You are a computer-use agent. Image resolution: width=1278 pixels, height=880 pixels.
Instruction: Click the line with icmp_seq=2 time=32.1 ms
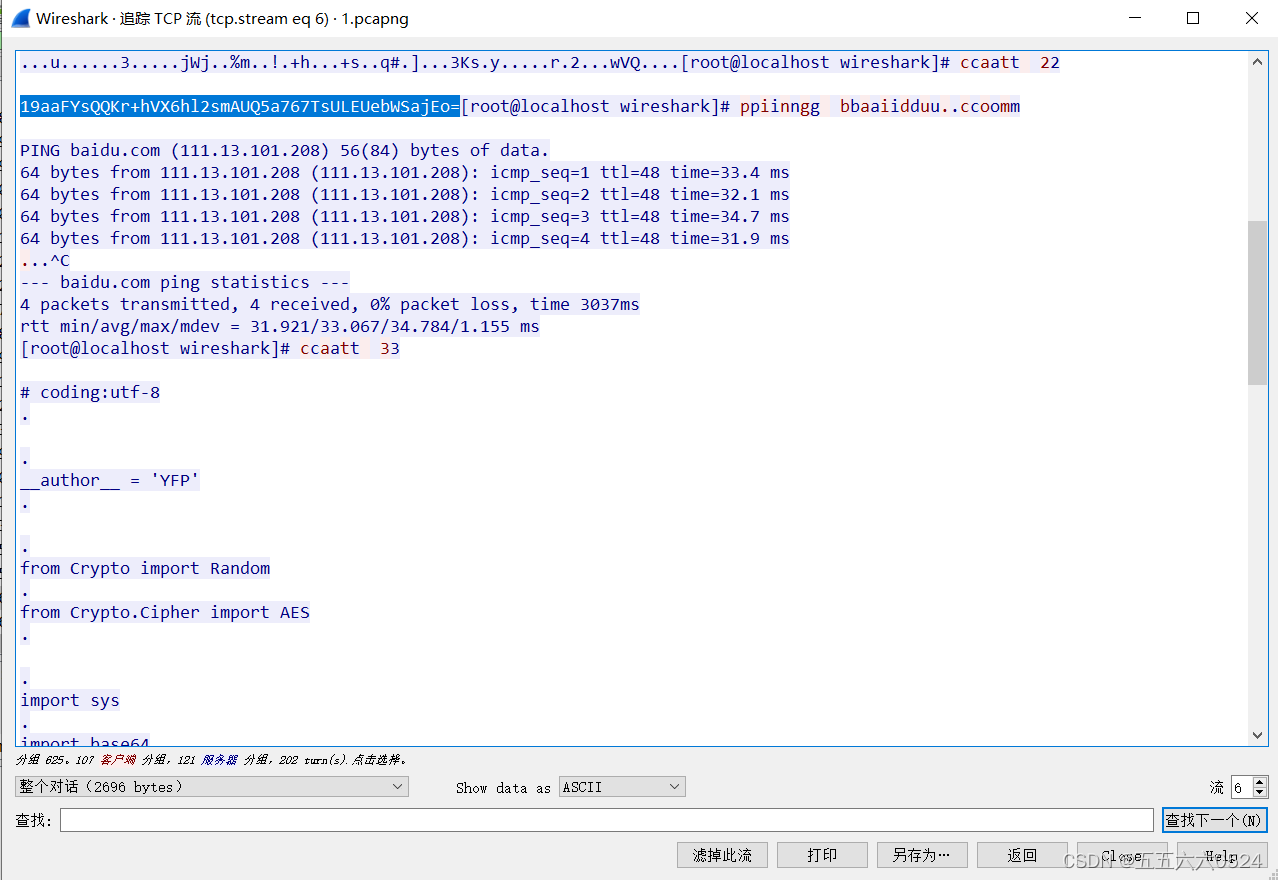[x=405, y=194]
